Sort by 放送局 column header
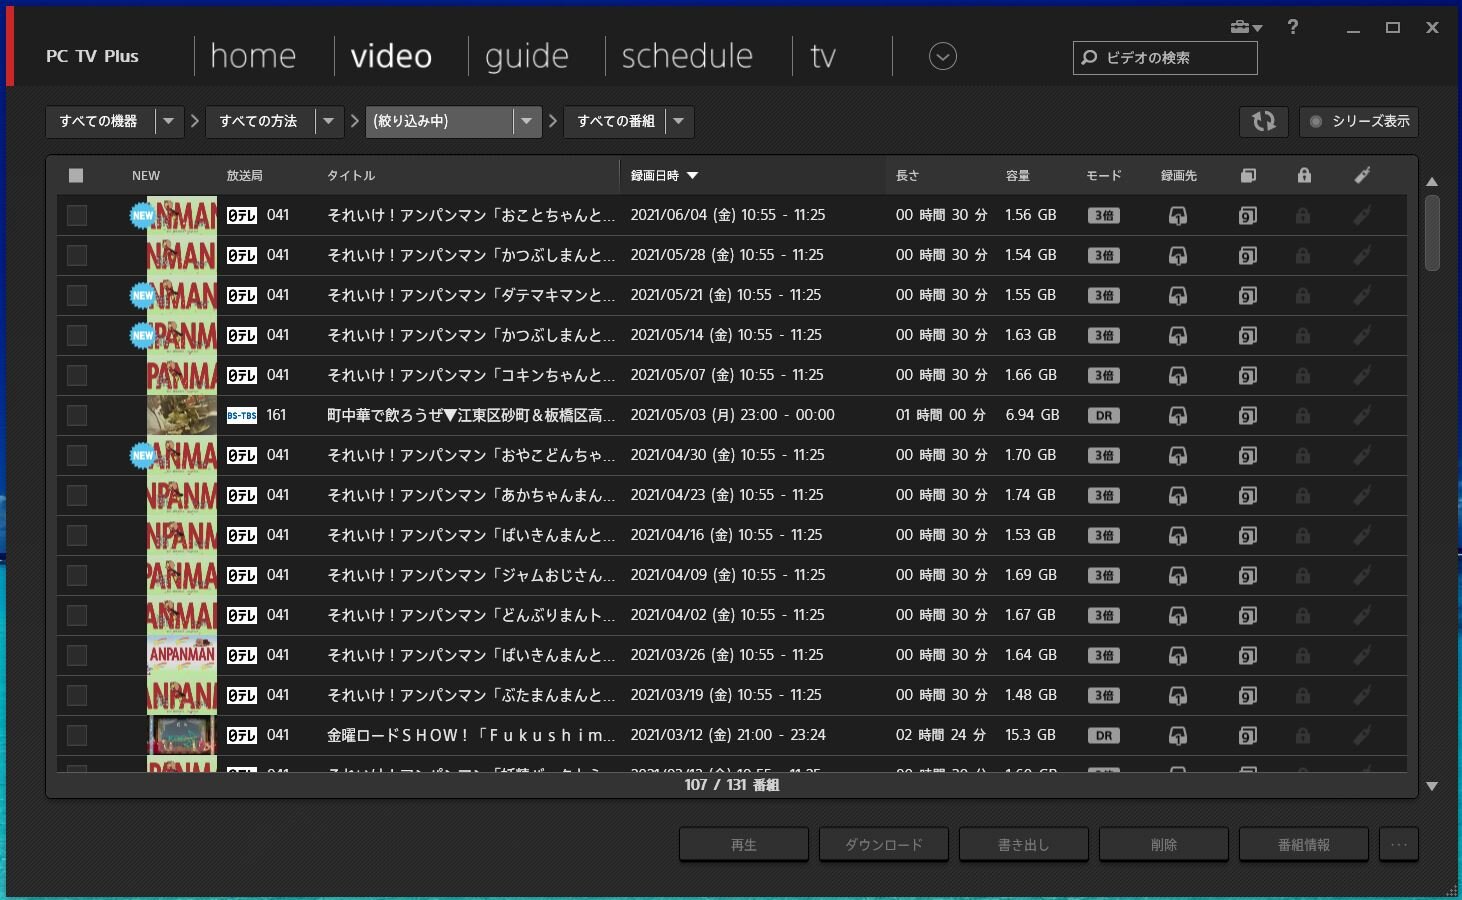 (244, 176)
